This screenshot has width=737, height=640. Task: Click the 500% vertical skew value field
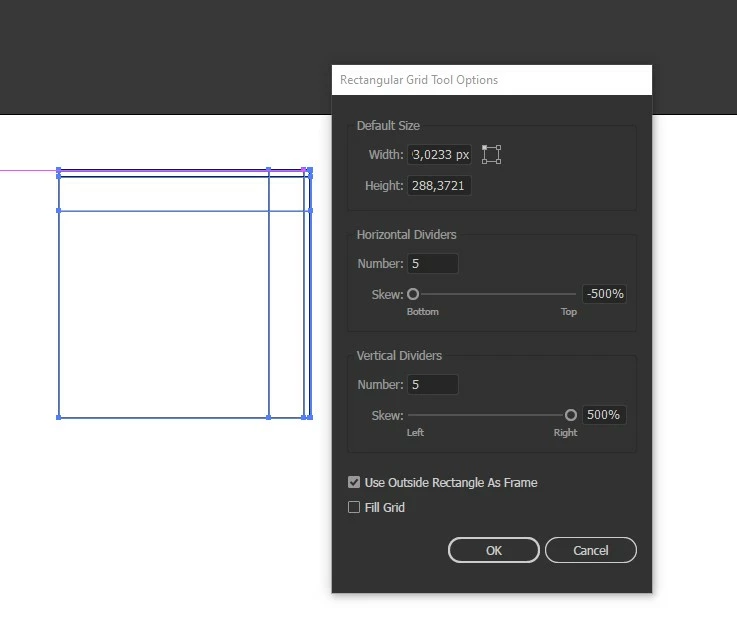point(604,415)
